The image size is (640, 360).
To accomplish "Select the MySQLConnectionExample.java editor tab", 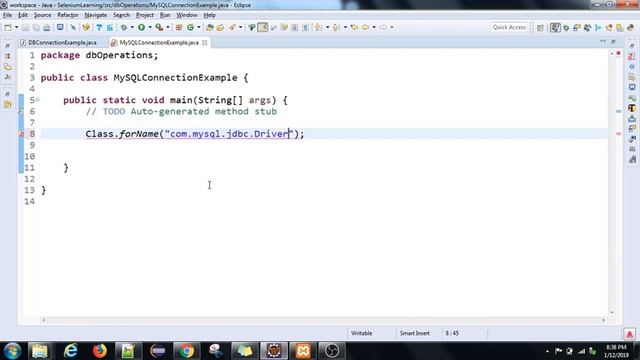I will click(159, 42).
